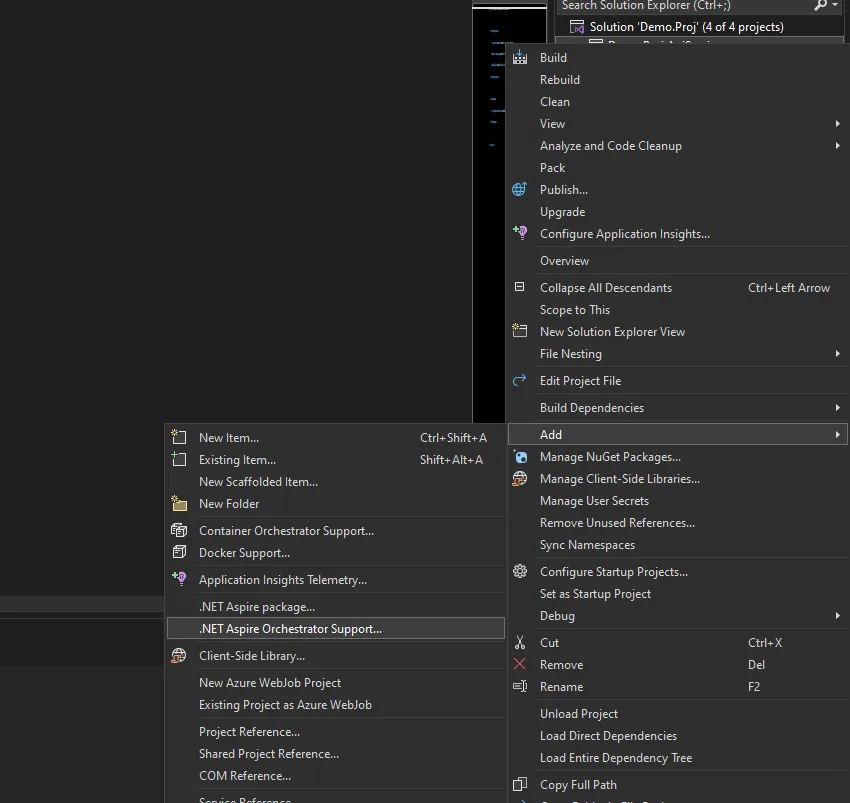Click the Build icon in context menu
The image size is (850, 803).
click(519, 58)
